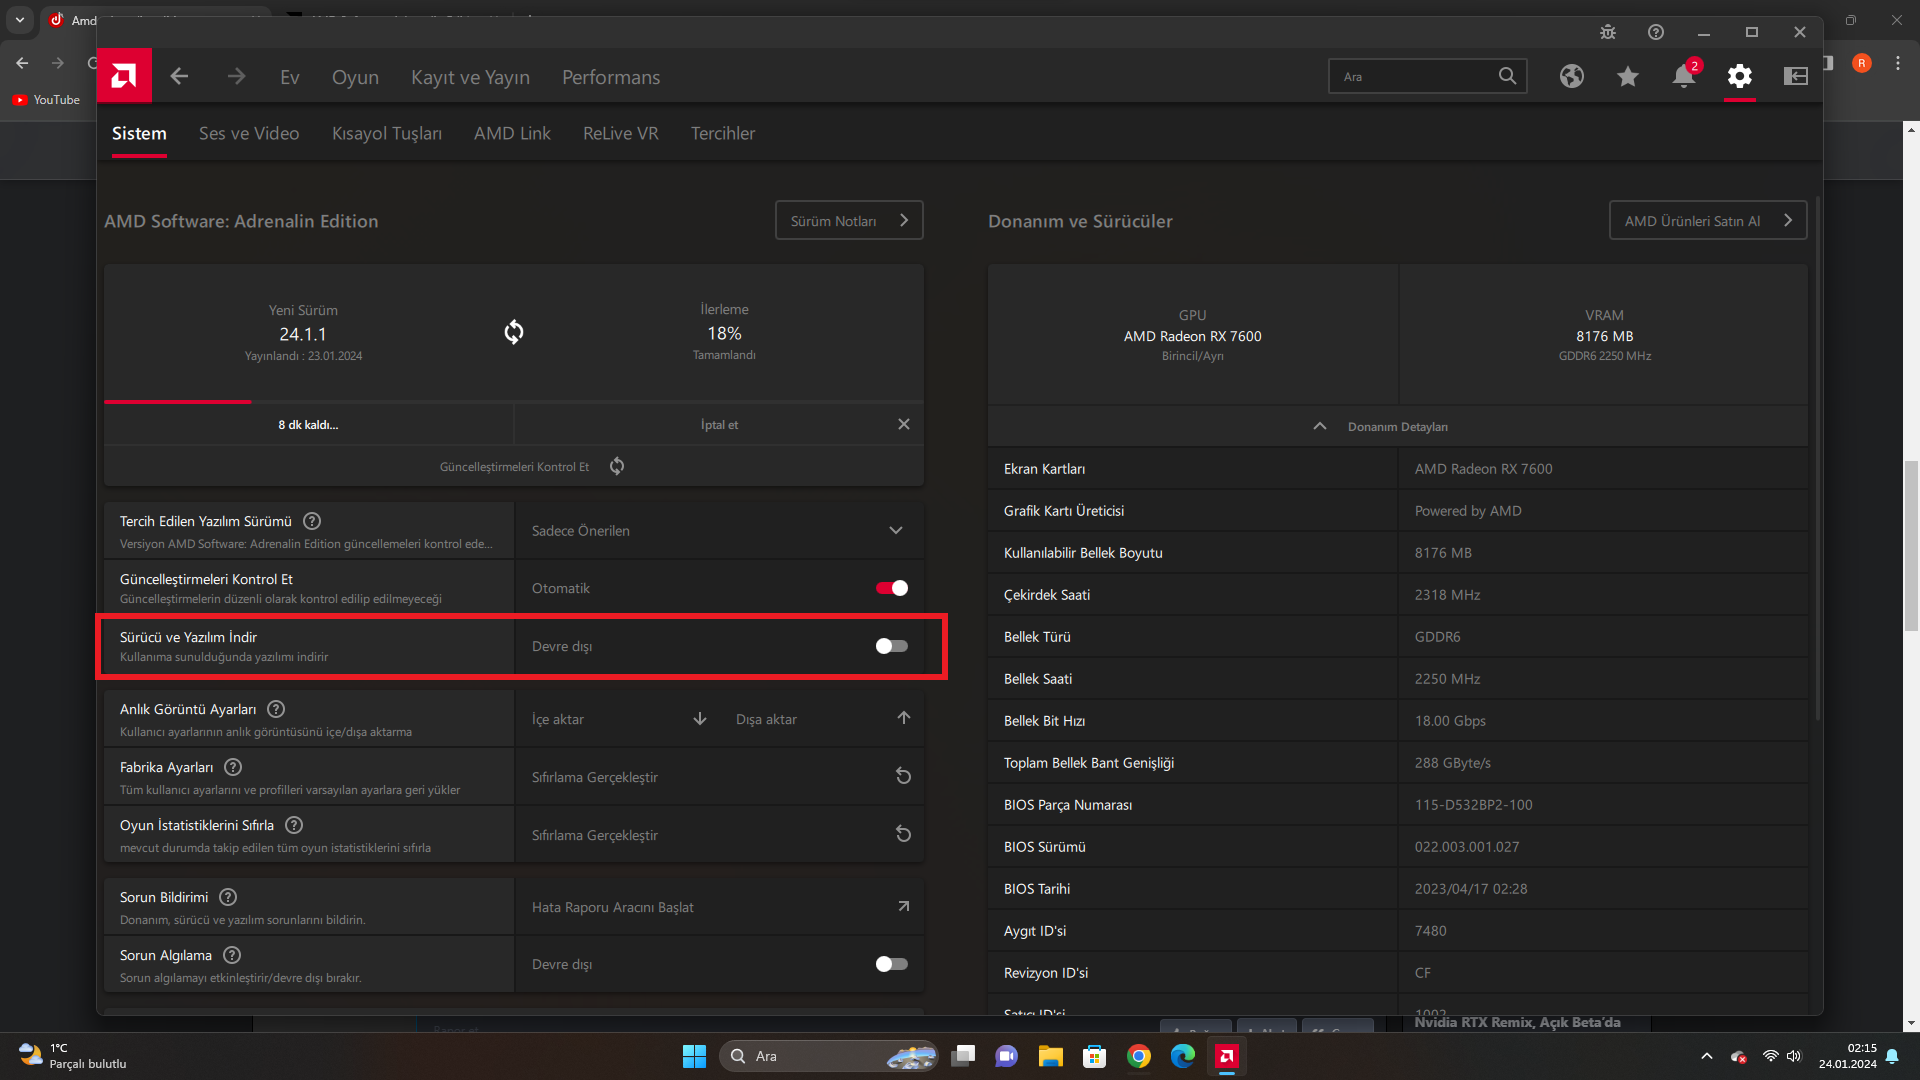Switch to ReLive VR tab
The width and height of the screenshot is (1920, 1080).
click(x=621, y=133)
